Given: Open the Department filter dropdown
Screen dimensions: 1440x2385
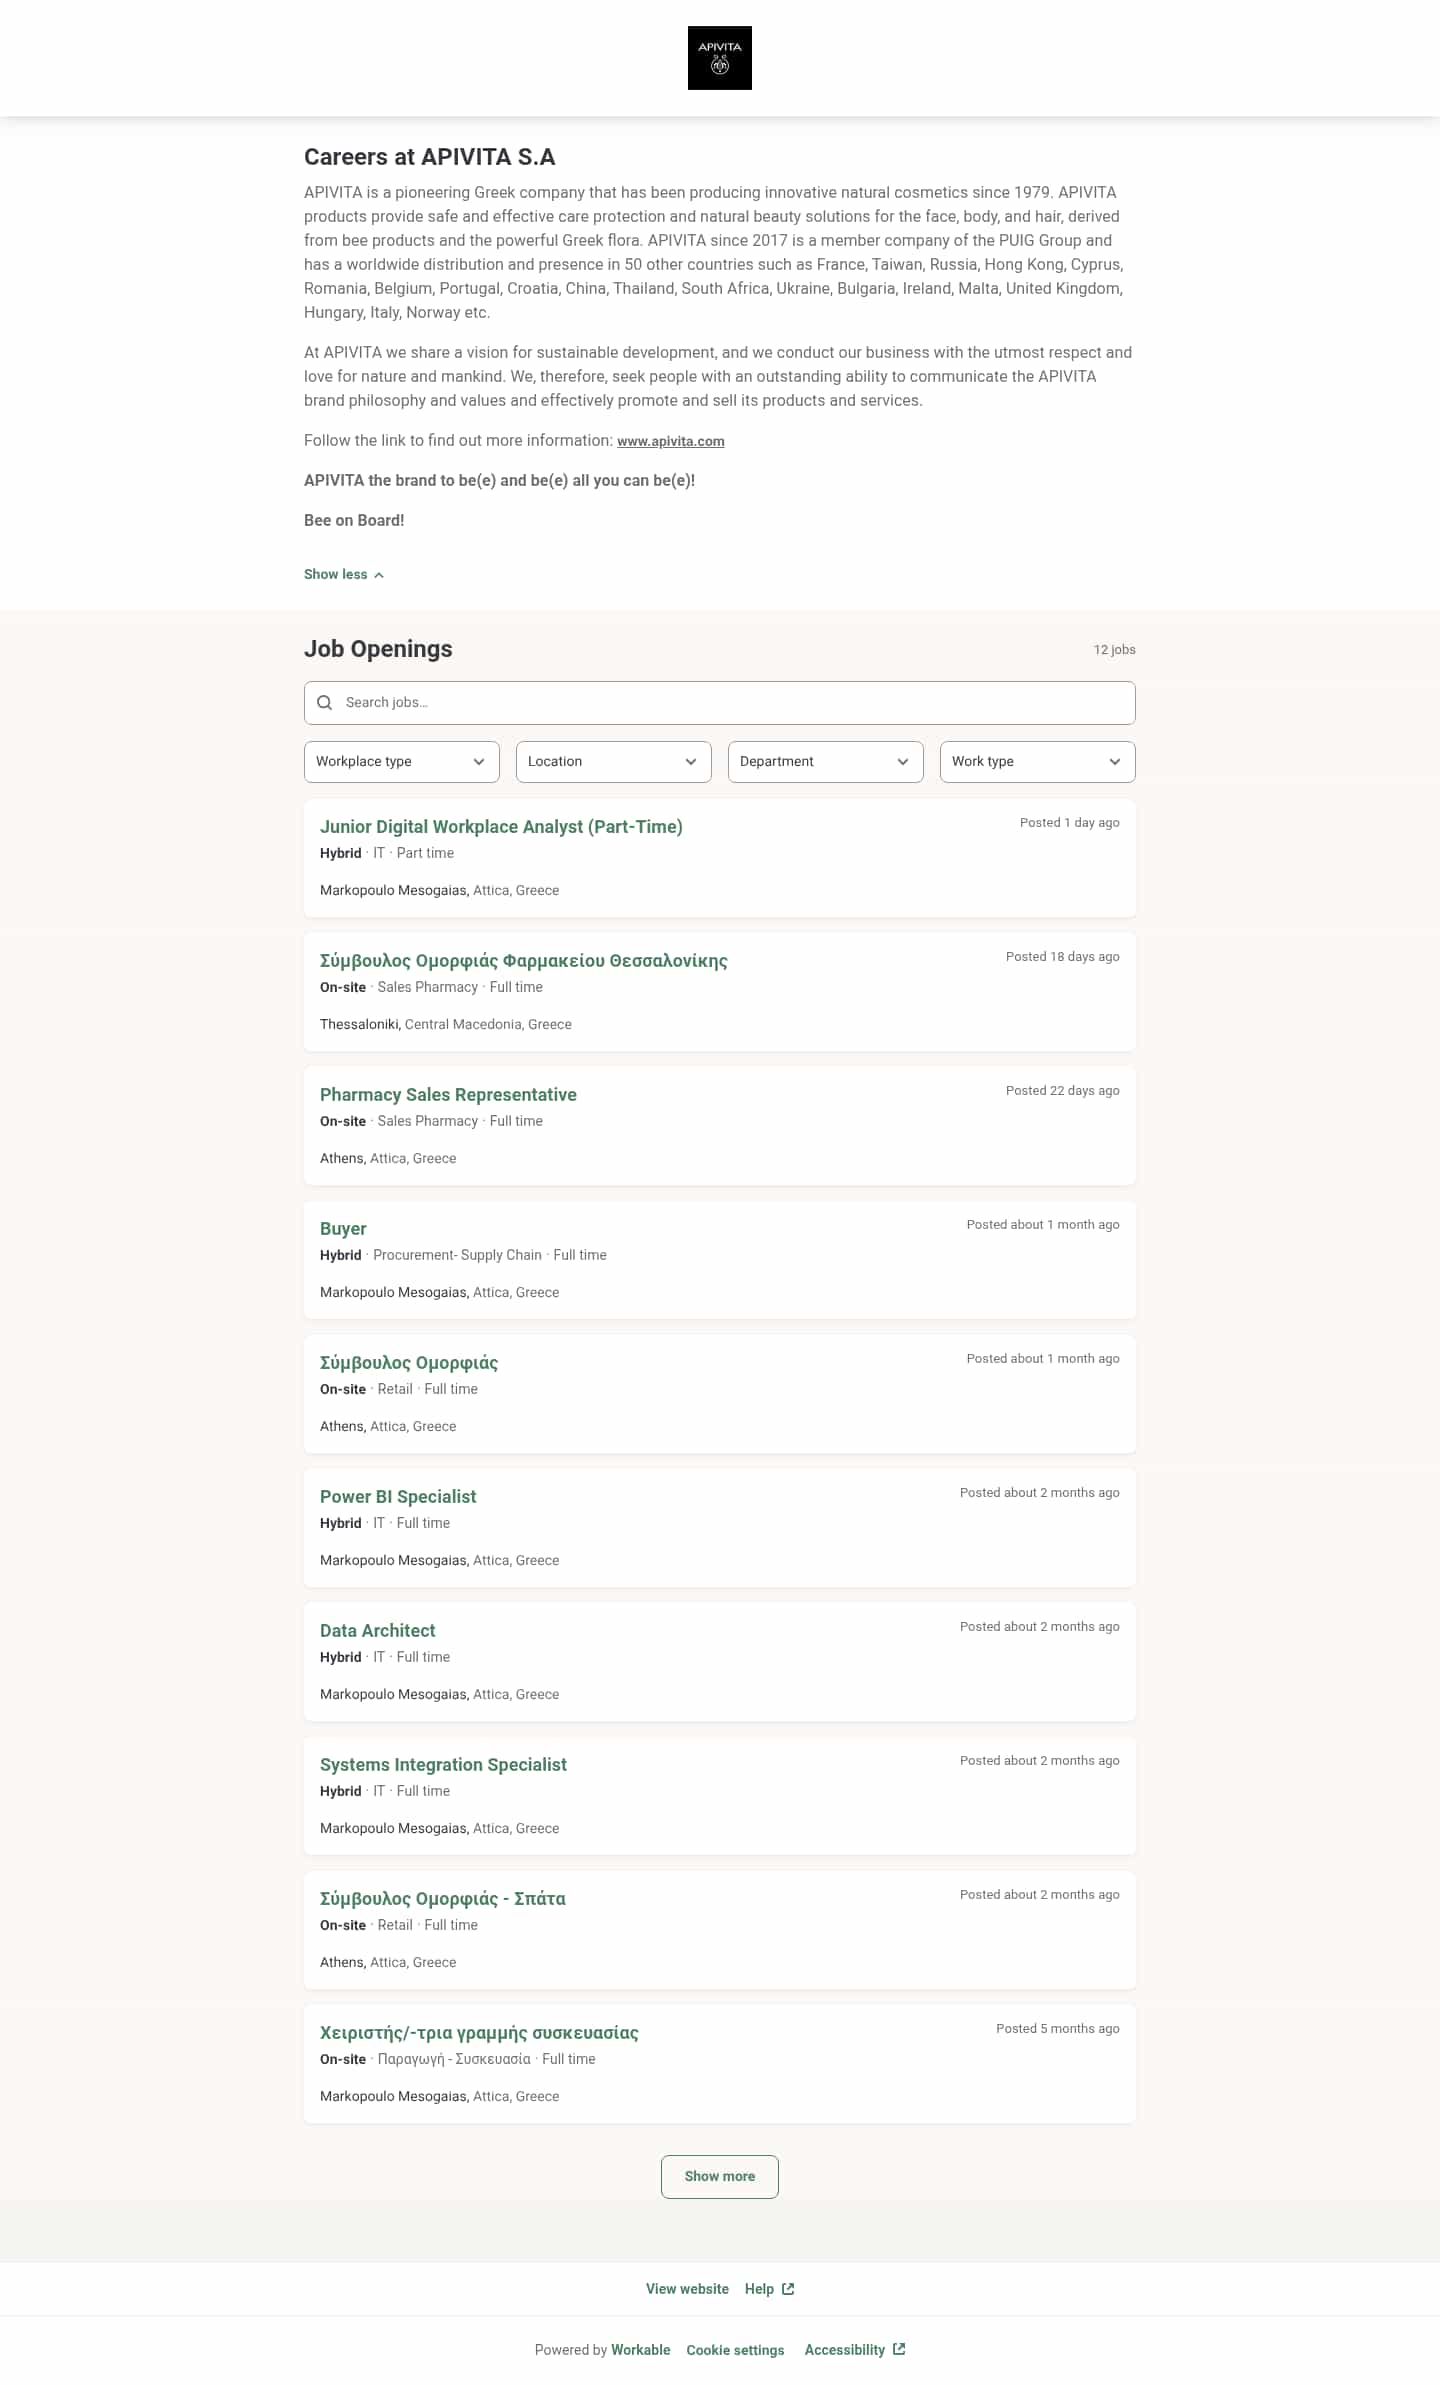Looking at the screenshot, I should 825,762.
